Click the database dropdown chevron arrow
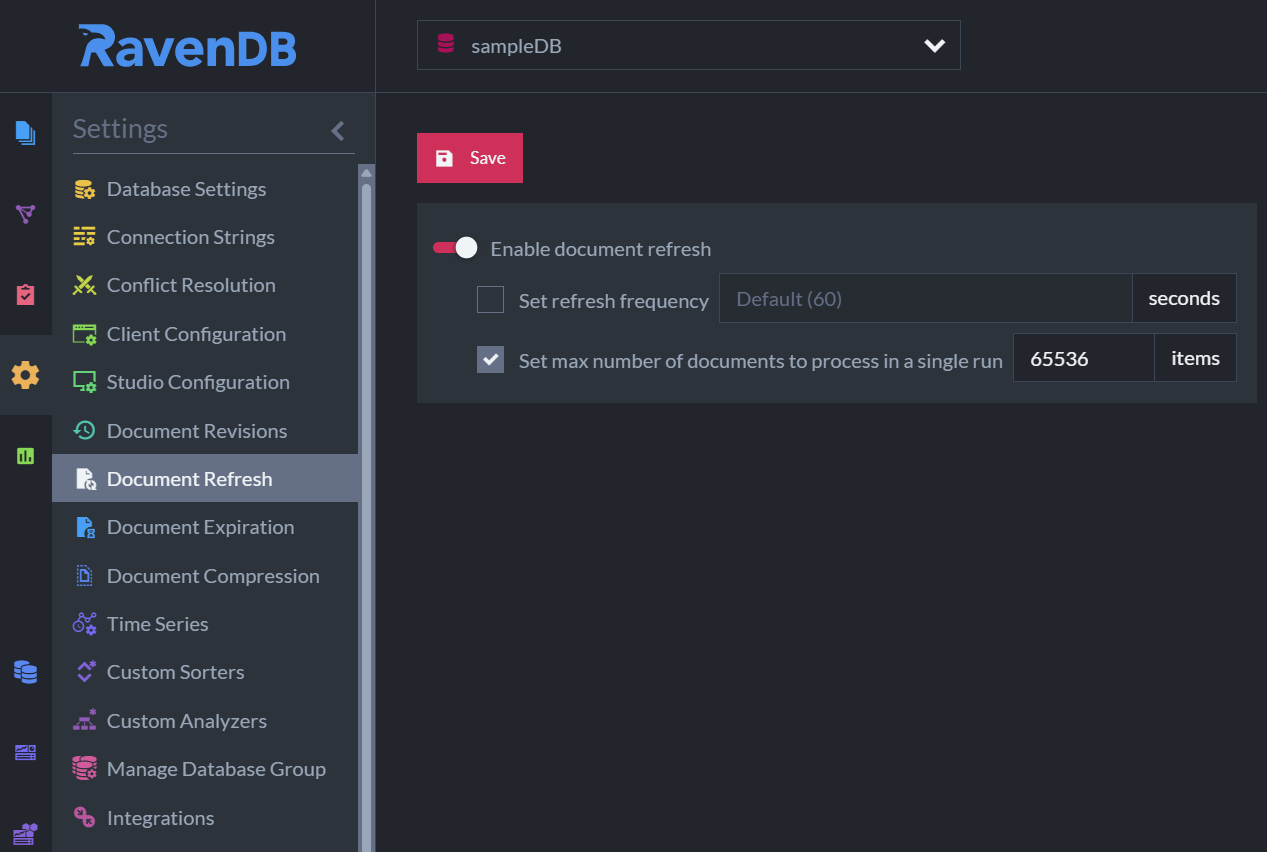This screenshot has height=852, width=1267. pos(935,46)
